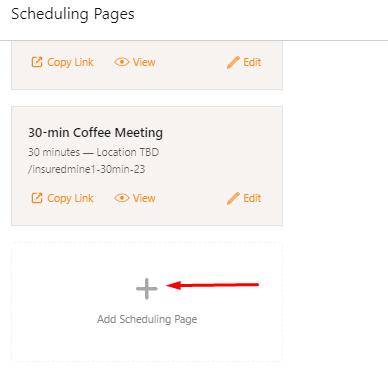Open the View link in the top card
The image size is (388, 378).
(144, 62)
